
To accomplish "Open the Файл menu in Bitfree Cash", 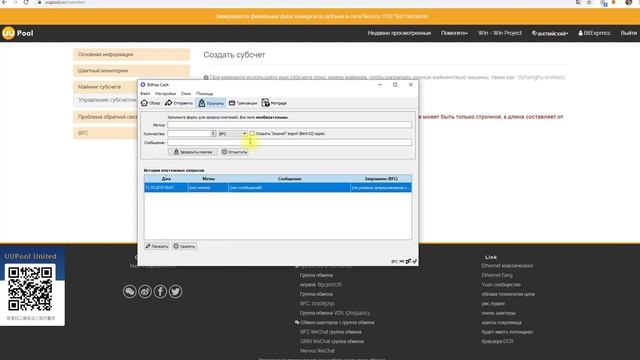I will (x=145, y=94).
